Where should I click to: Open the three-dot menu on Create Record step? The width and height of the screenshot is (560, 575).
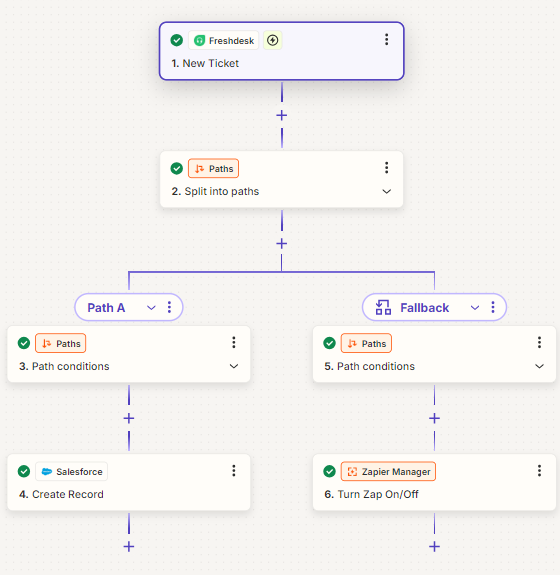point(234,471)
